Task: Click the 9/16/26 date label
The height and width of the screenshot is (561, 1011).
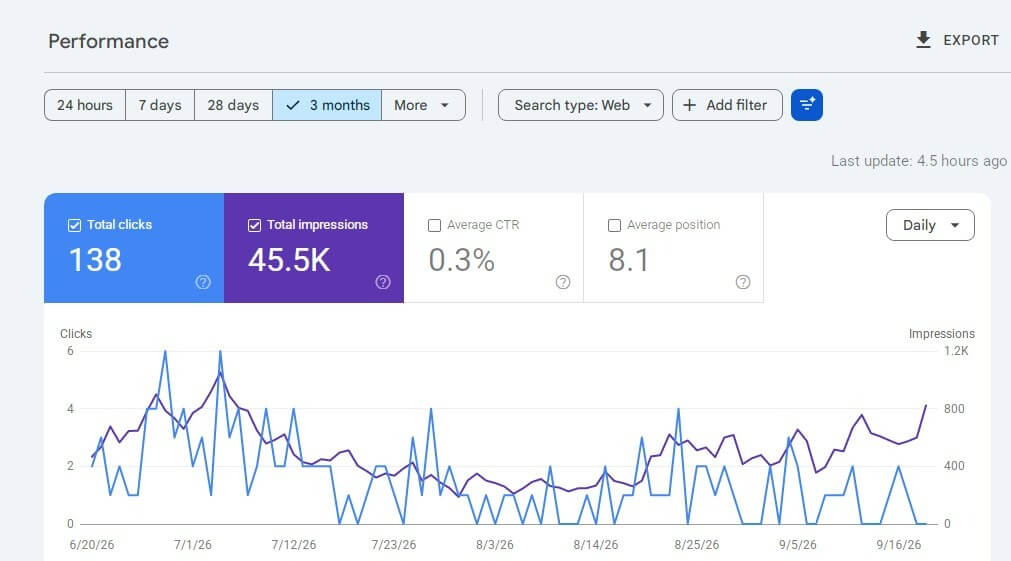Action: [x=898, y=544]
